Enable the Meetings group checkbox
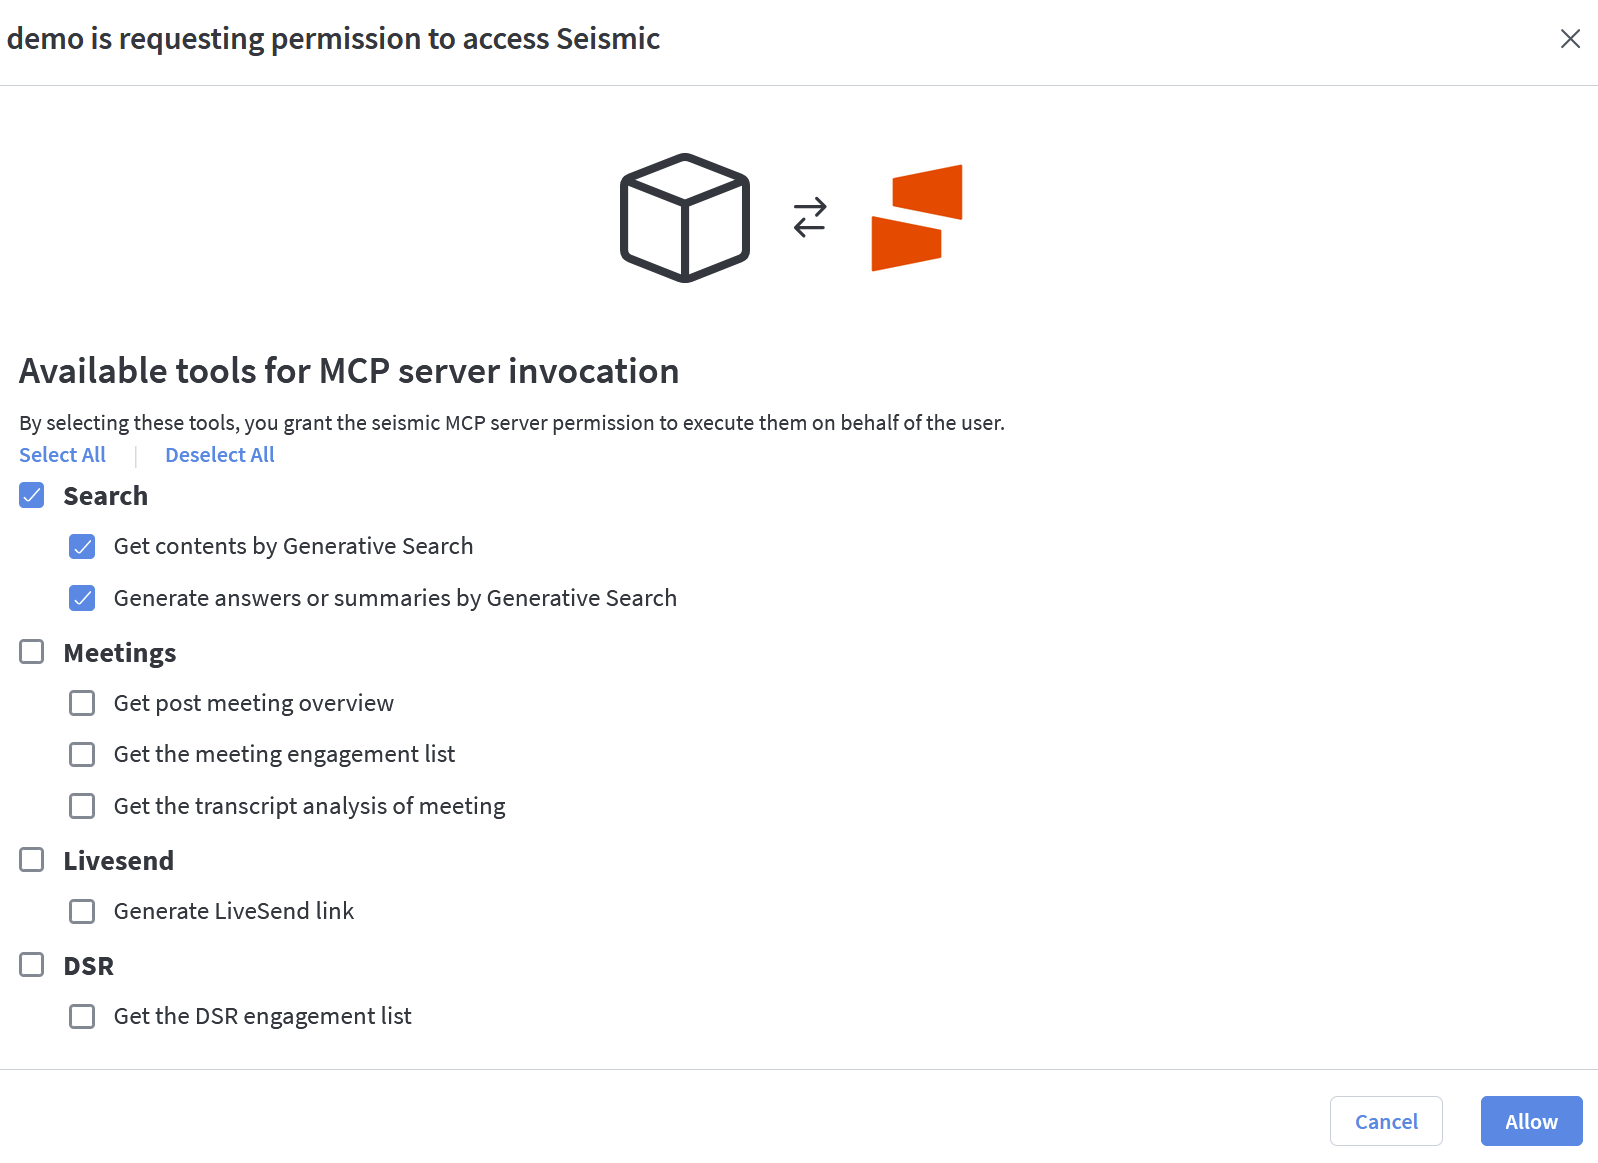 pos(32,652)
